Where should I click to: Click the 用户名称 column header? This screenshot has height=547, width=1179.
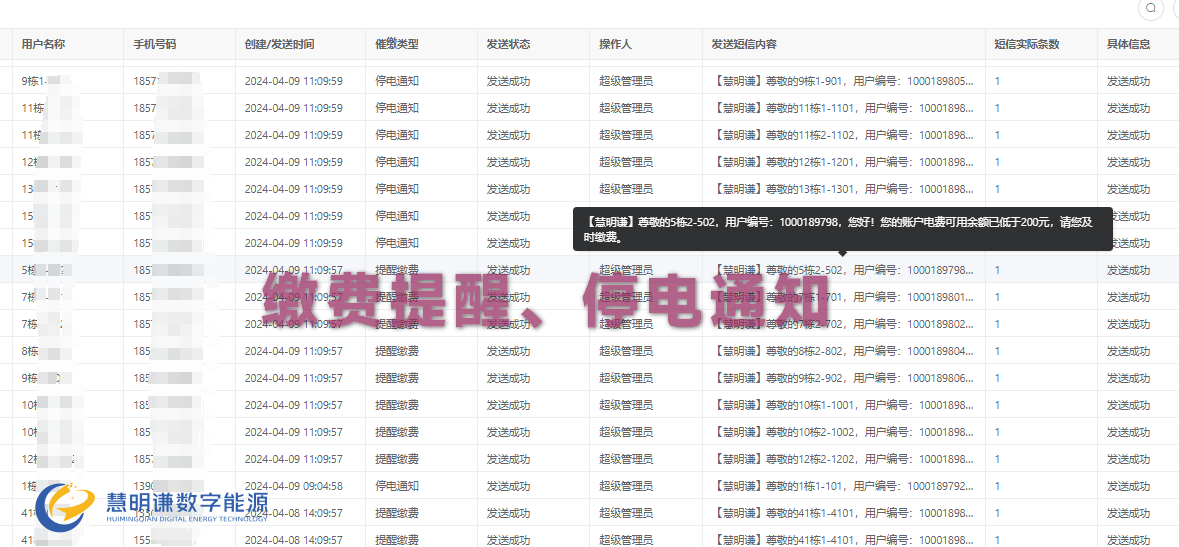43,44
